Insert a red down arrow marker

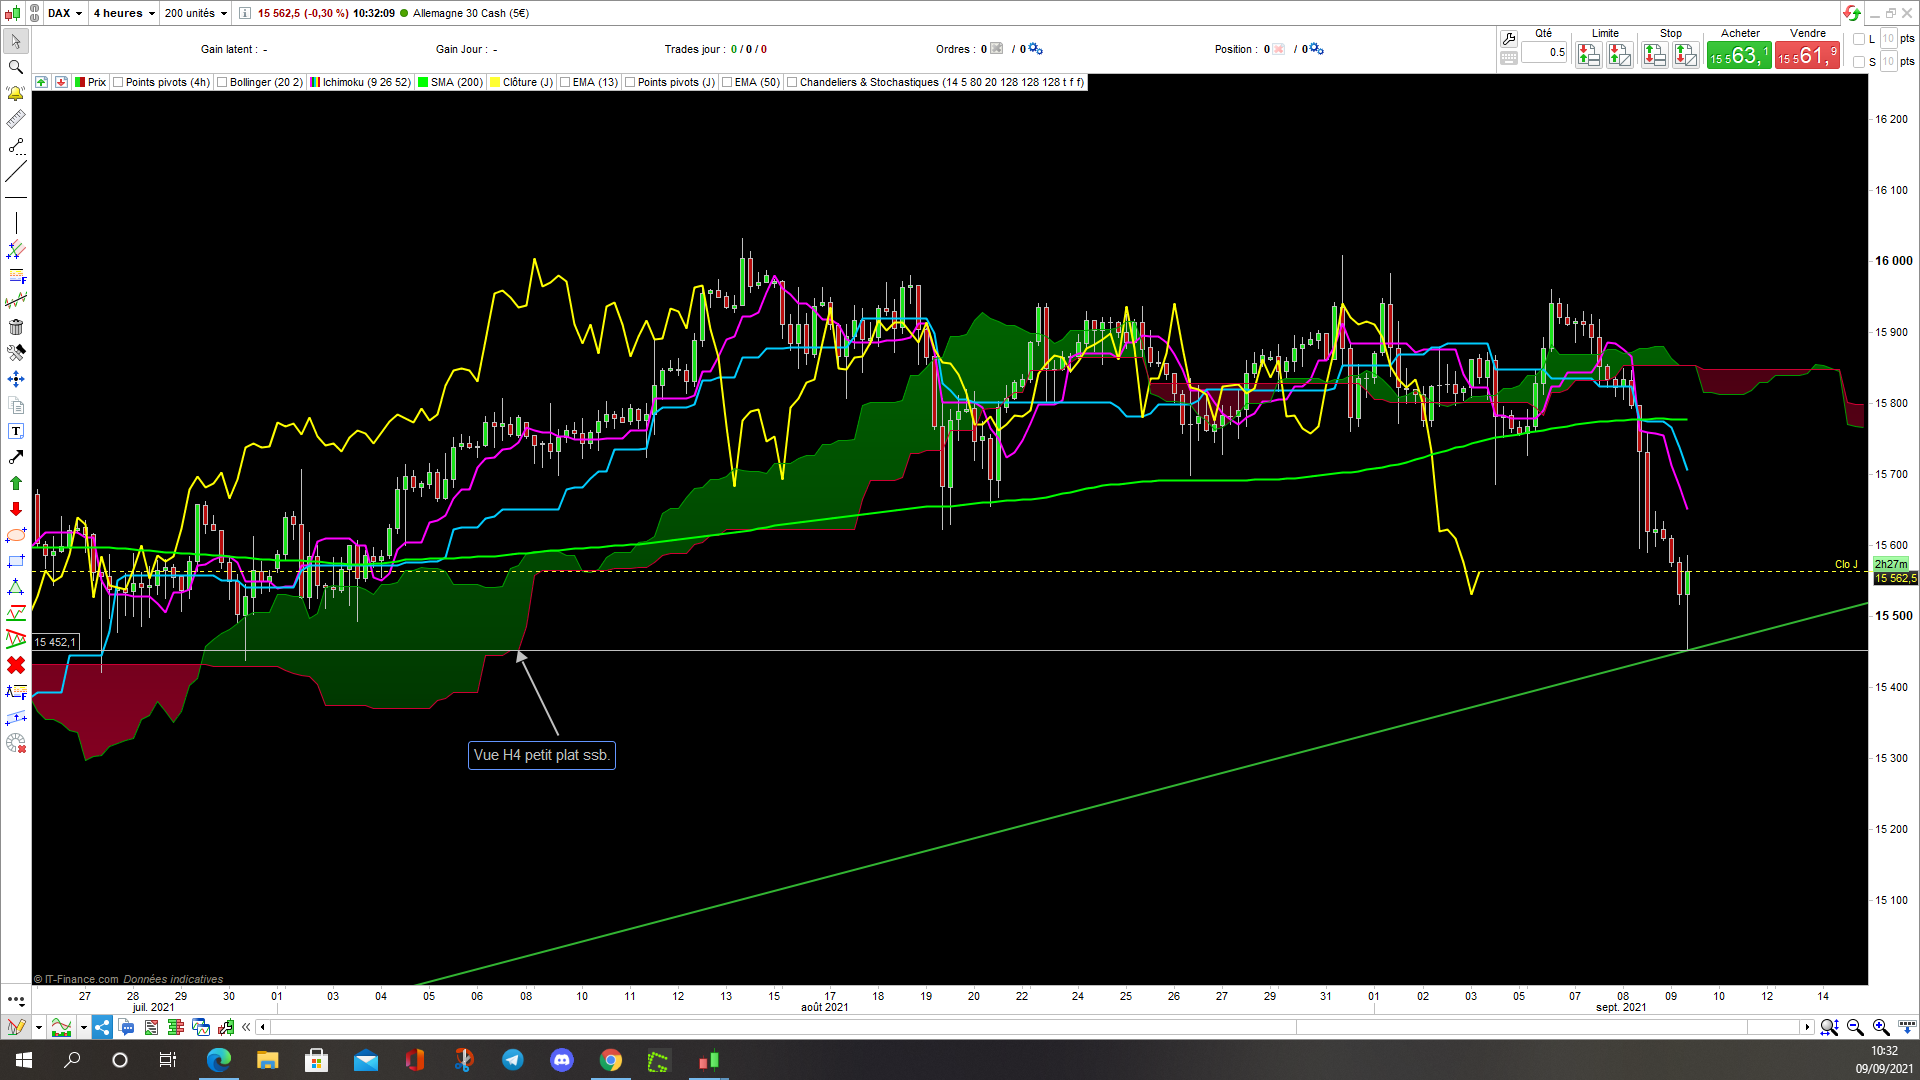coord(16,509)
